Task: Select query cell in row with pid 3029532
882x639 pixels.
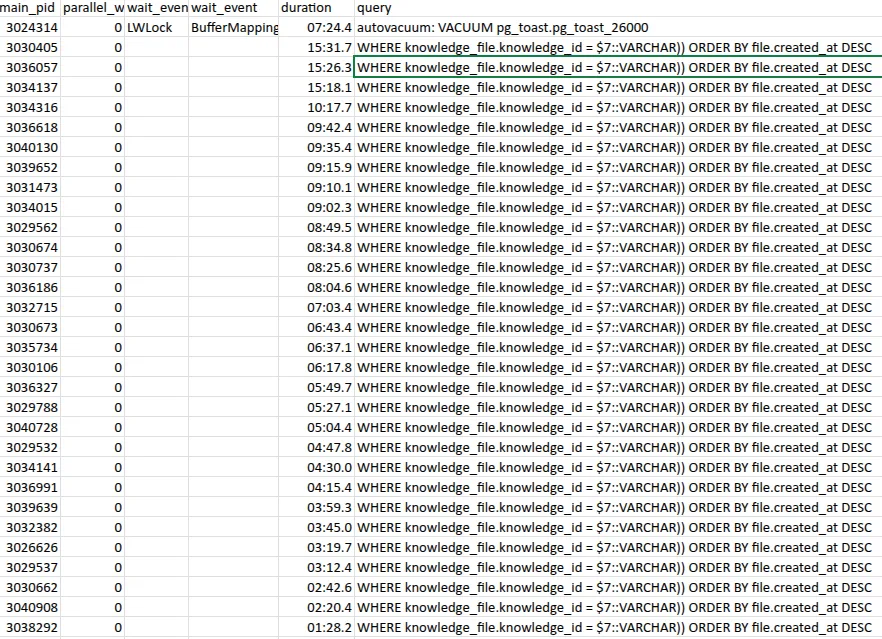Action: click(618, 448)
